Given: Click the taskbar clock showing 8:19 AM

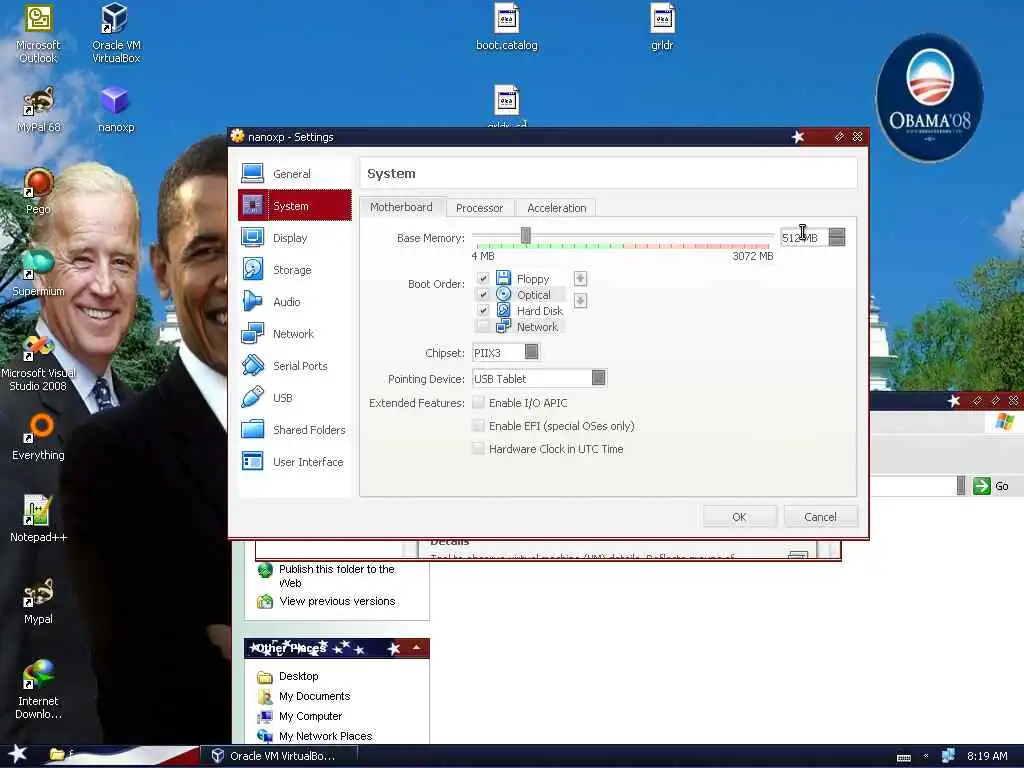Looking at the screenshot, I should tap(987, 756).
